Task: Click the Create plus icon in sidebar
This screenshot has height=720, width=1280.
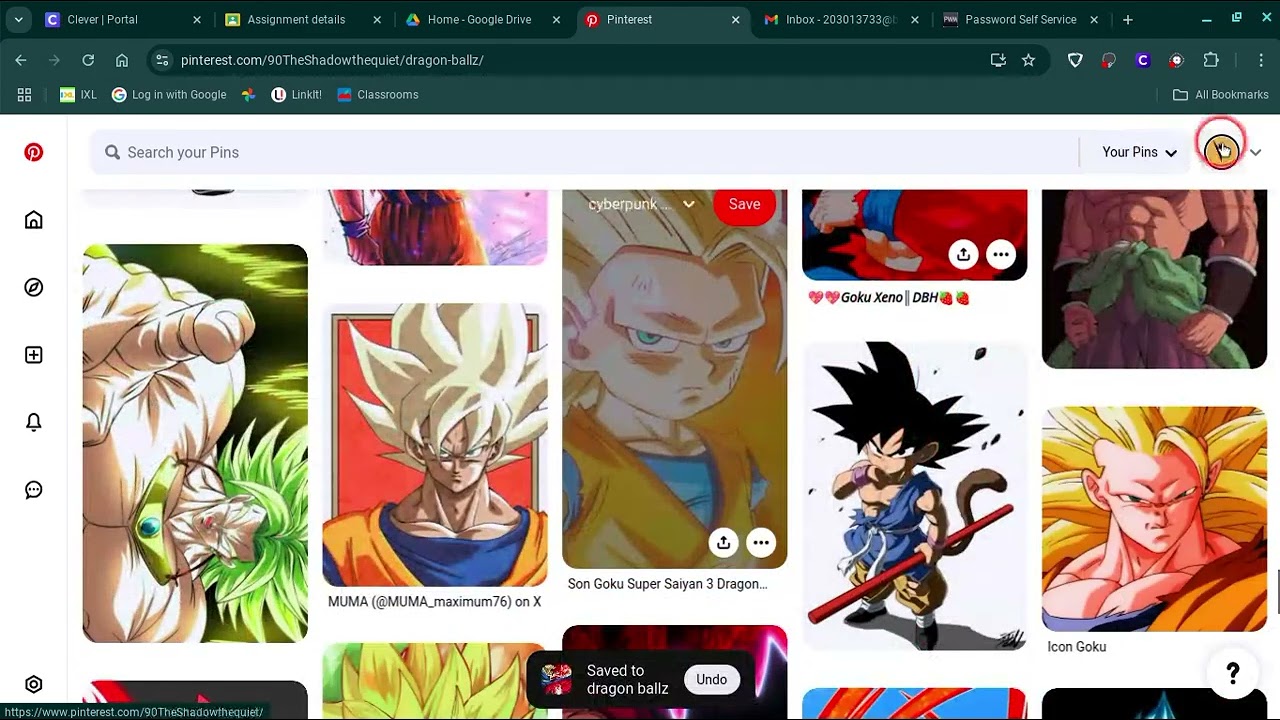Action: pos(34,355)
